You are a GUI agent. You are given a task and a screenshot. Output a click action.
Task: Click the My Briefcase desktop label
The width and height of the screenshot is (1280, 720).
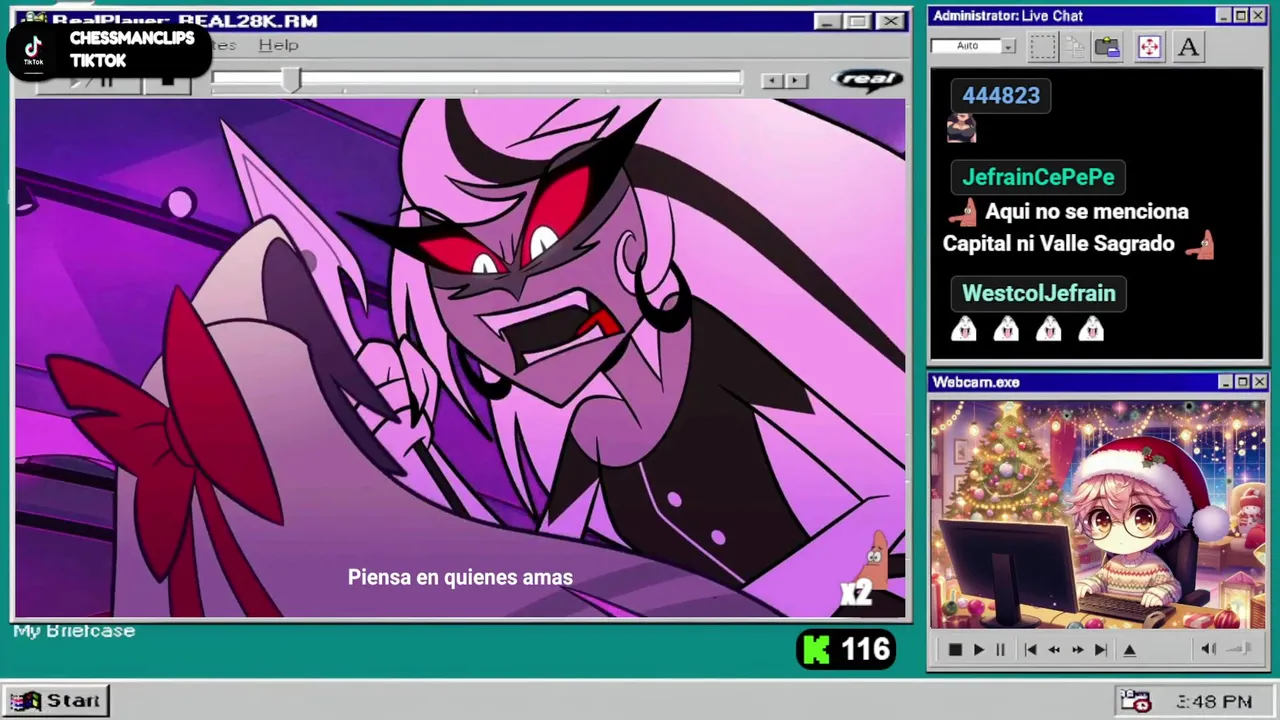[74, 631]
